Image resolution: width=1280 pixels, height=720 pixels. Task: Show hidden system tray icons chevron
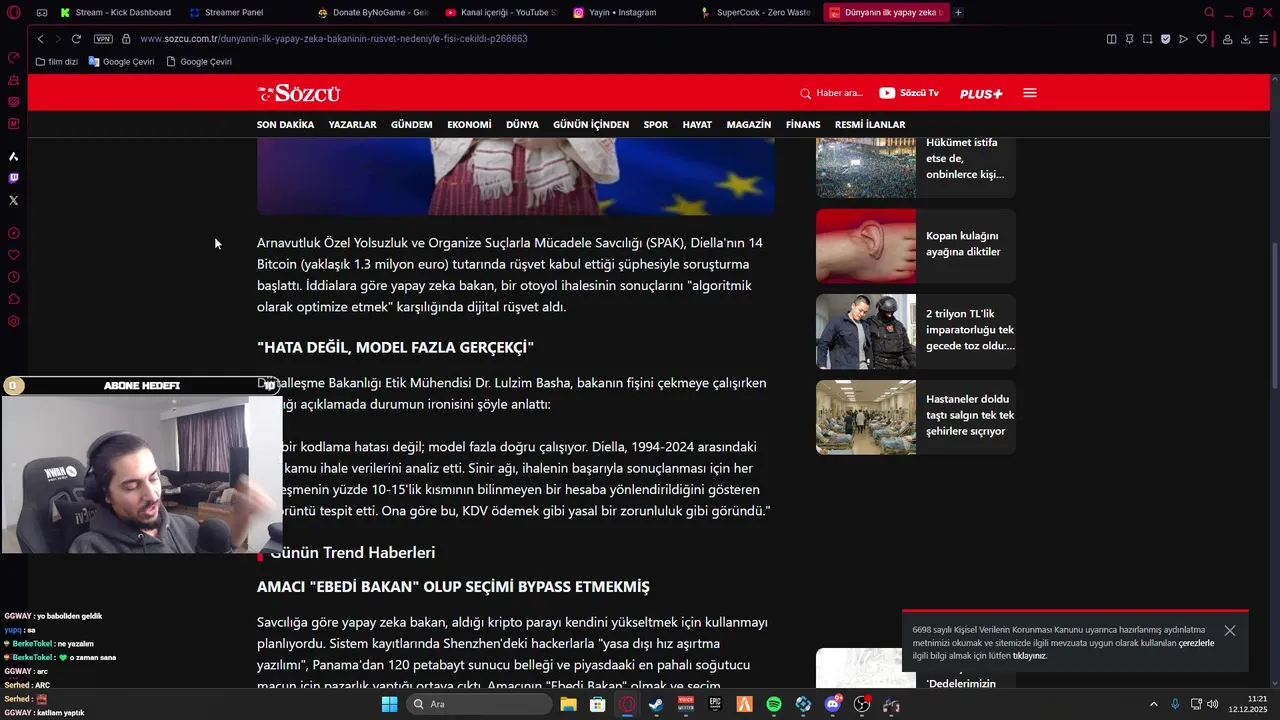(1153, 704)
